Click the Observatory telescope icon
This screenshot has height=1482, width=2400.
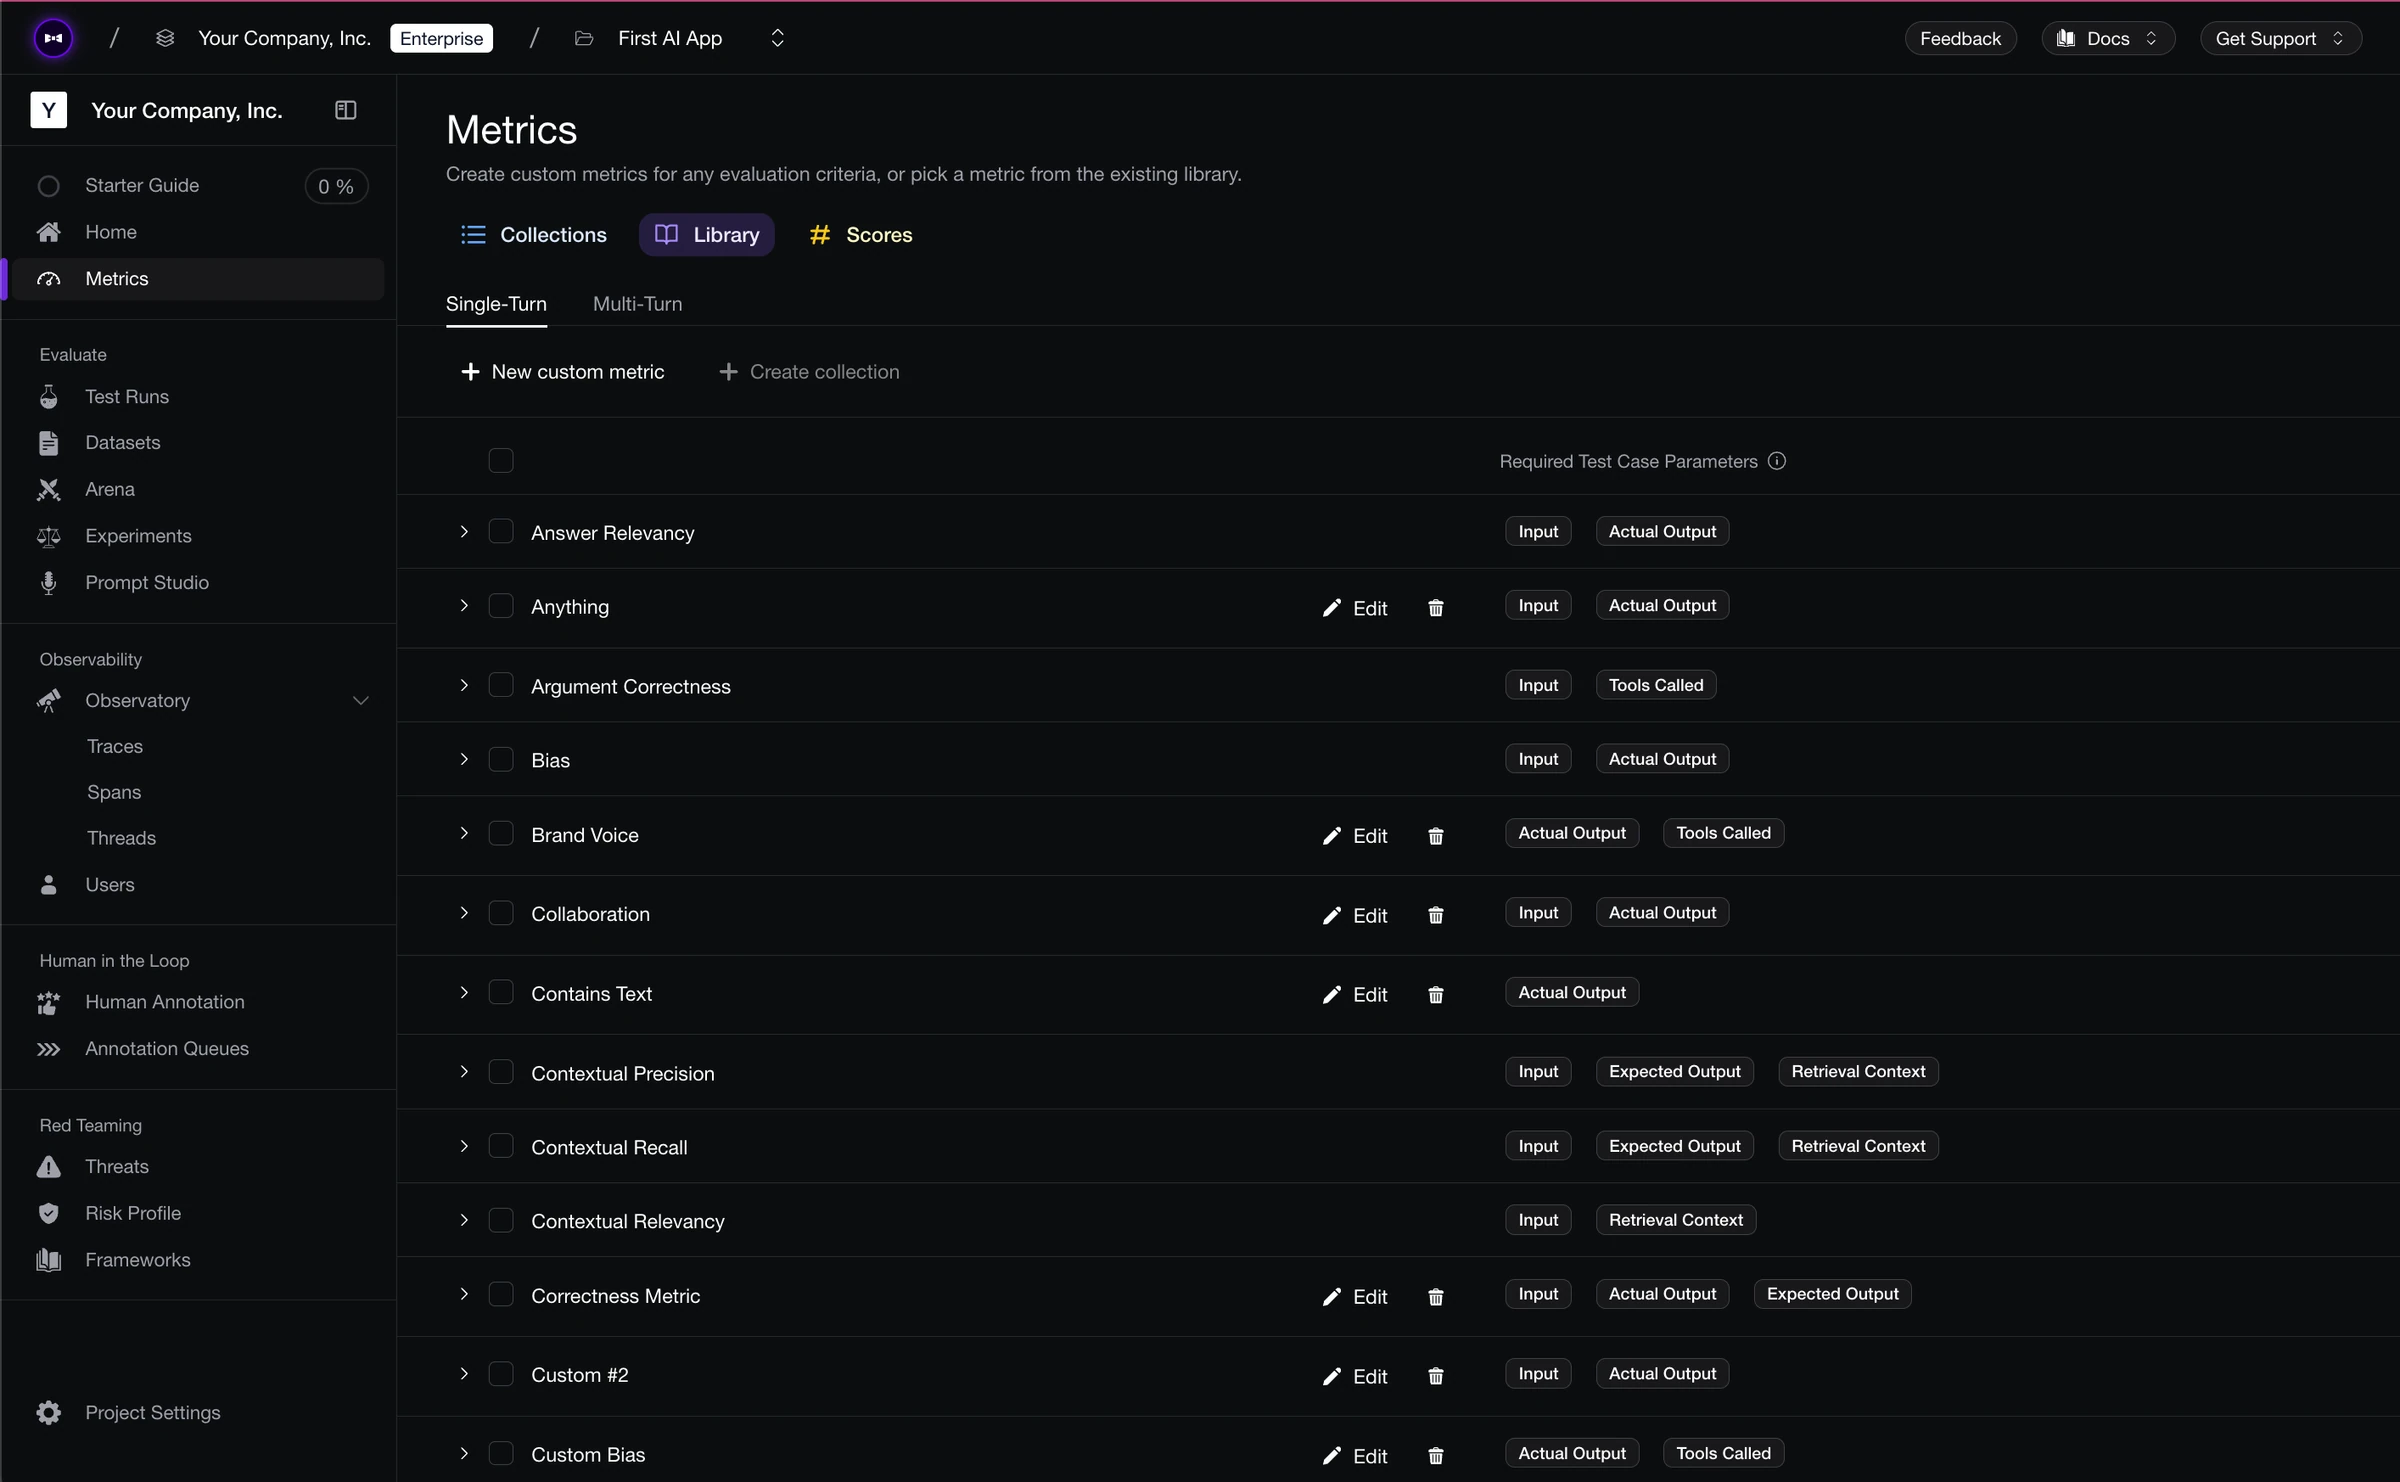pyautogui.click(x=48, y=701)
